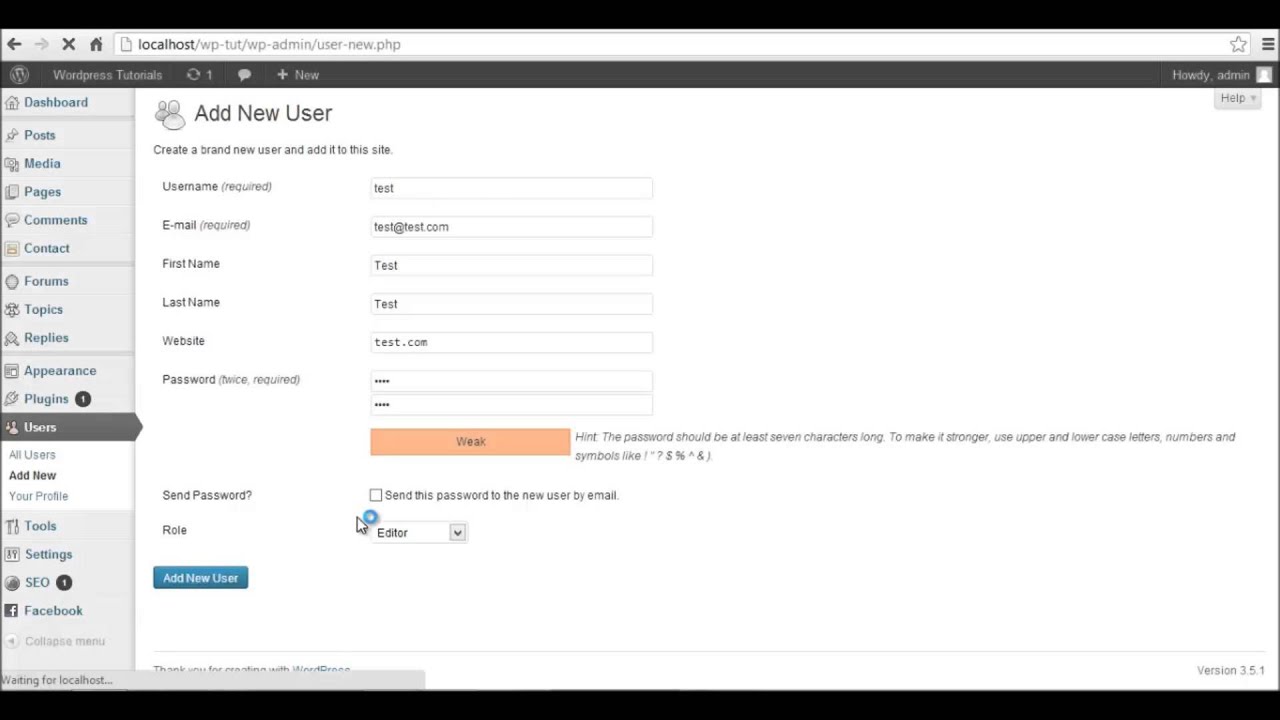Click the SEO menu label
The width and height of the screenshot is (1280, 720).
[x=37, y=582]
